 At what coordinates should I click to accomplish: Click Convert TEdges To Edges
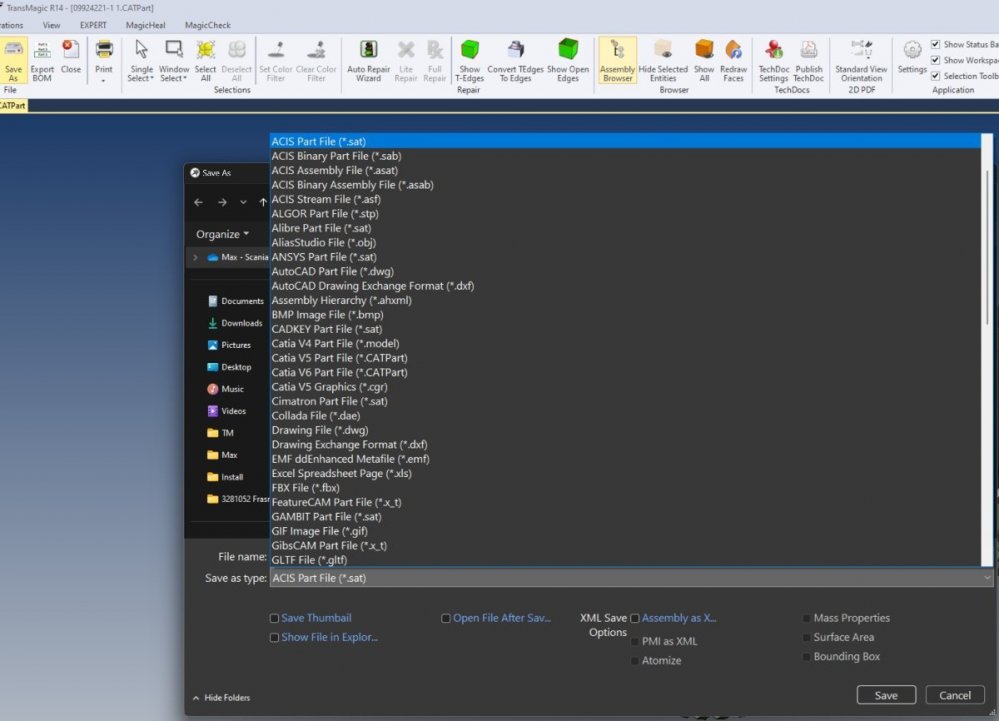515,52
